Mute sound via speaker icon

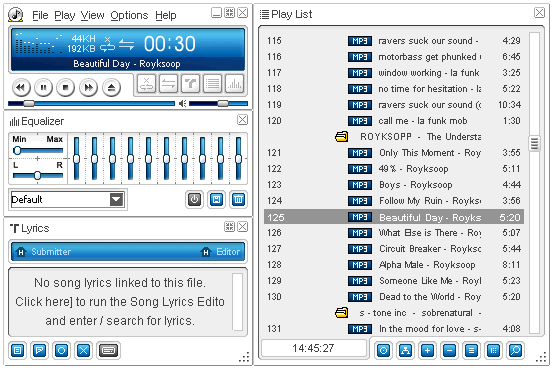pos(182,103)
